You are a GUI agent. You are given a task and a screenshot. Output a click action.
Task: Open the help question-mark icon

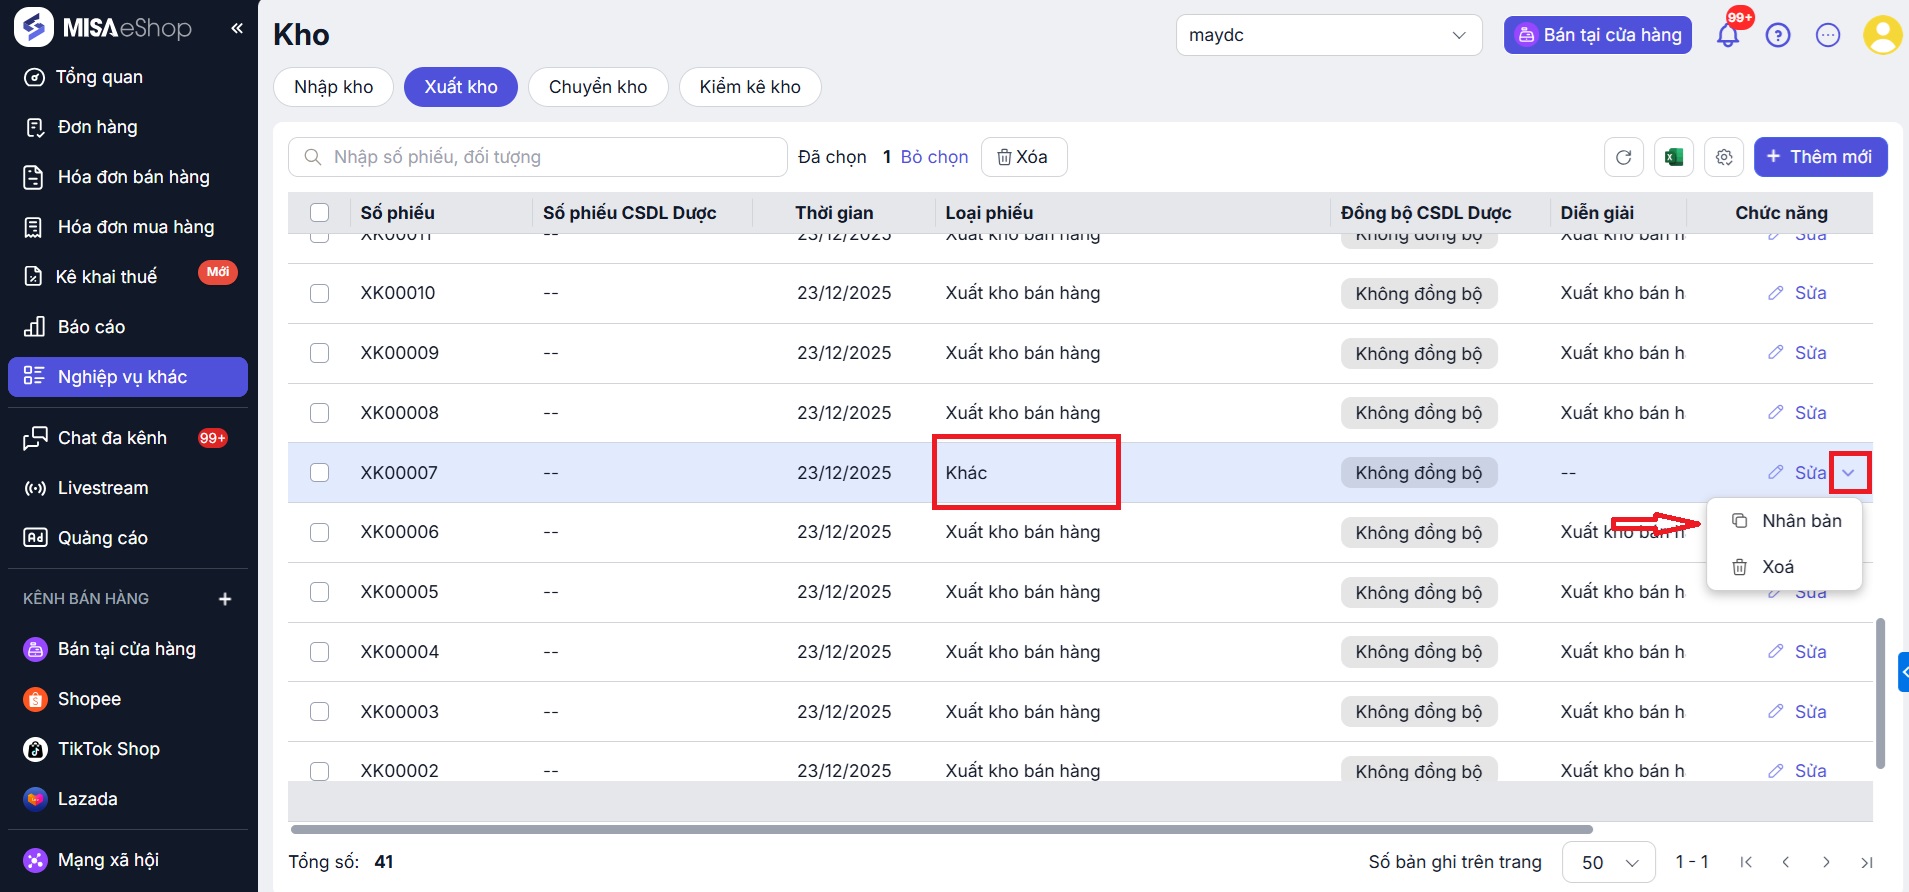click(1778, 35)
